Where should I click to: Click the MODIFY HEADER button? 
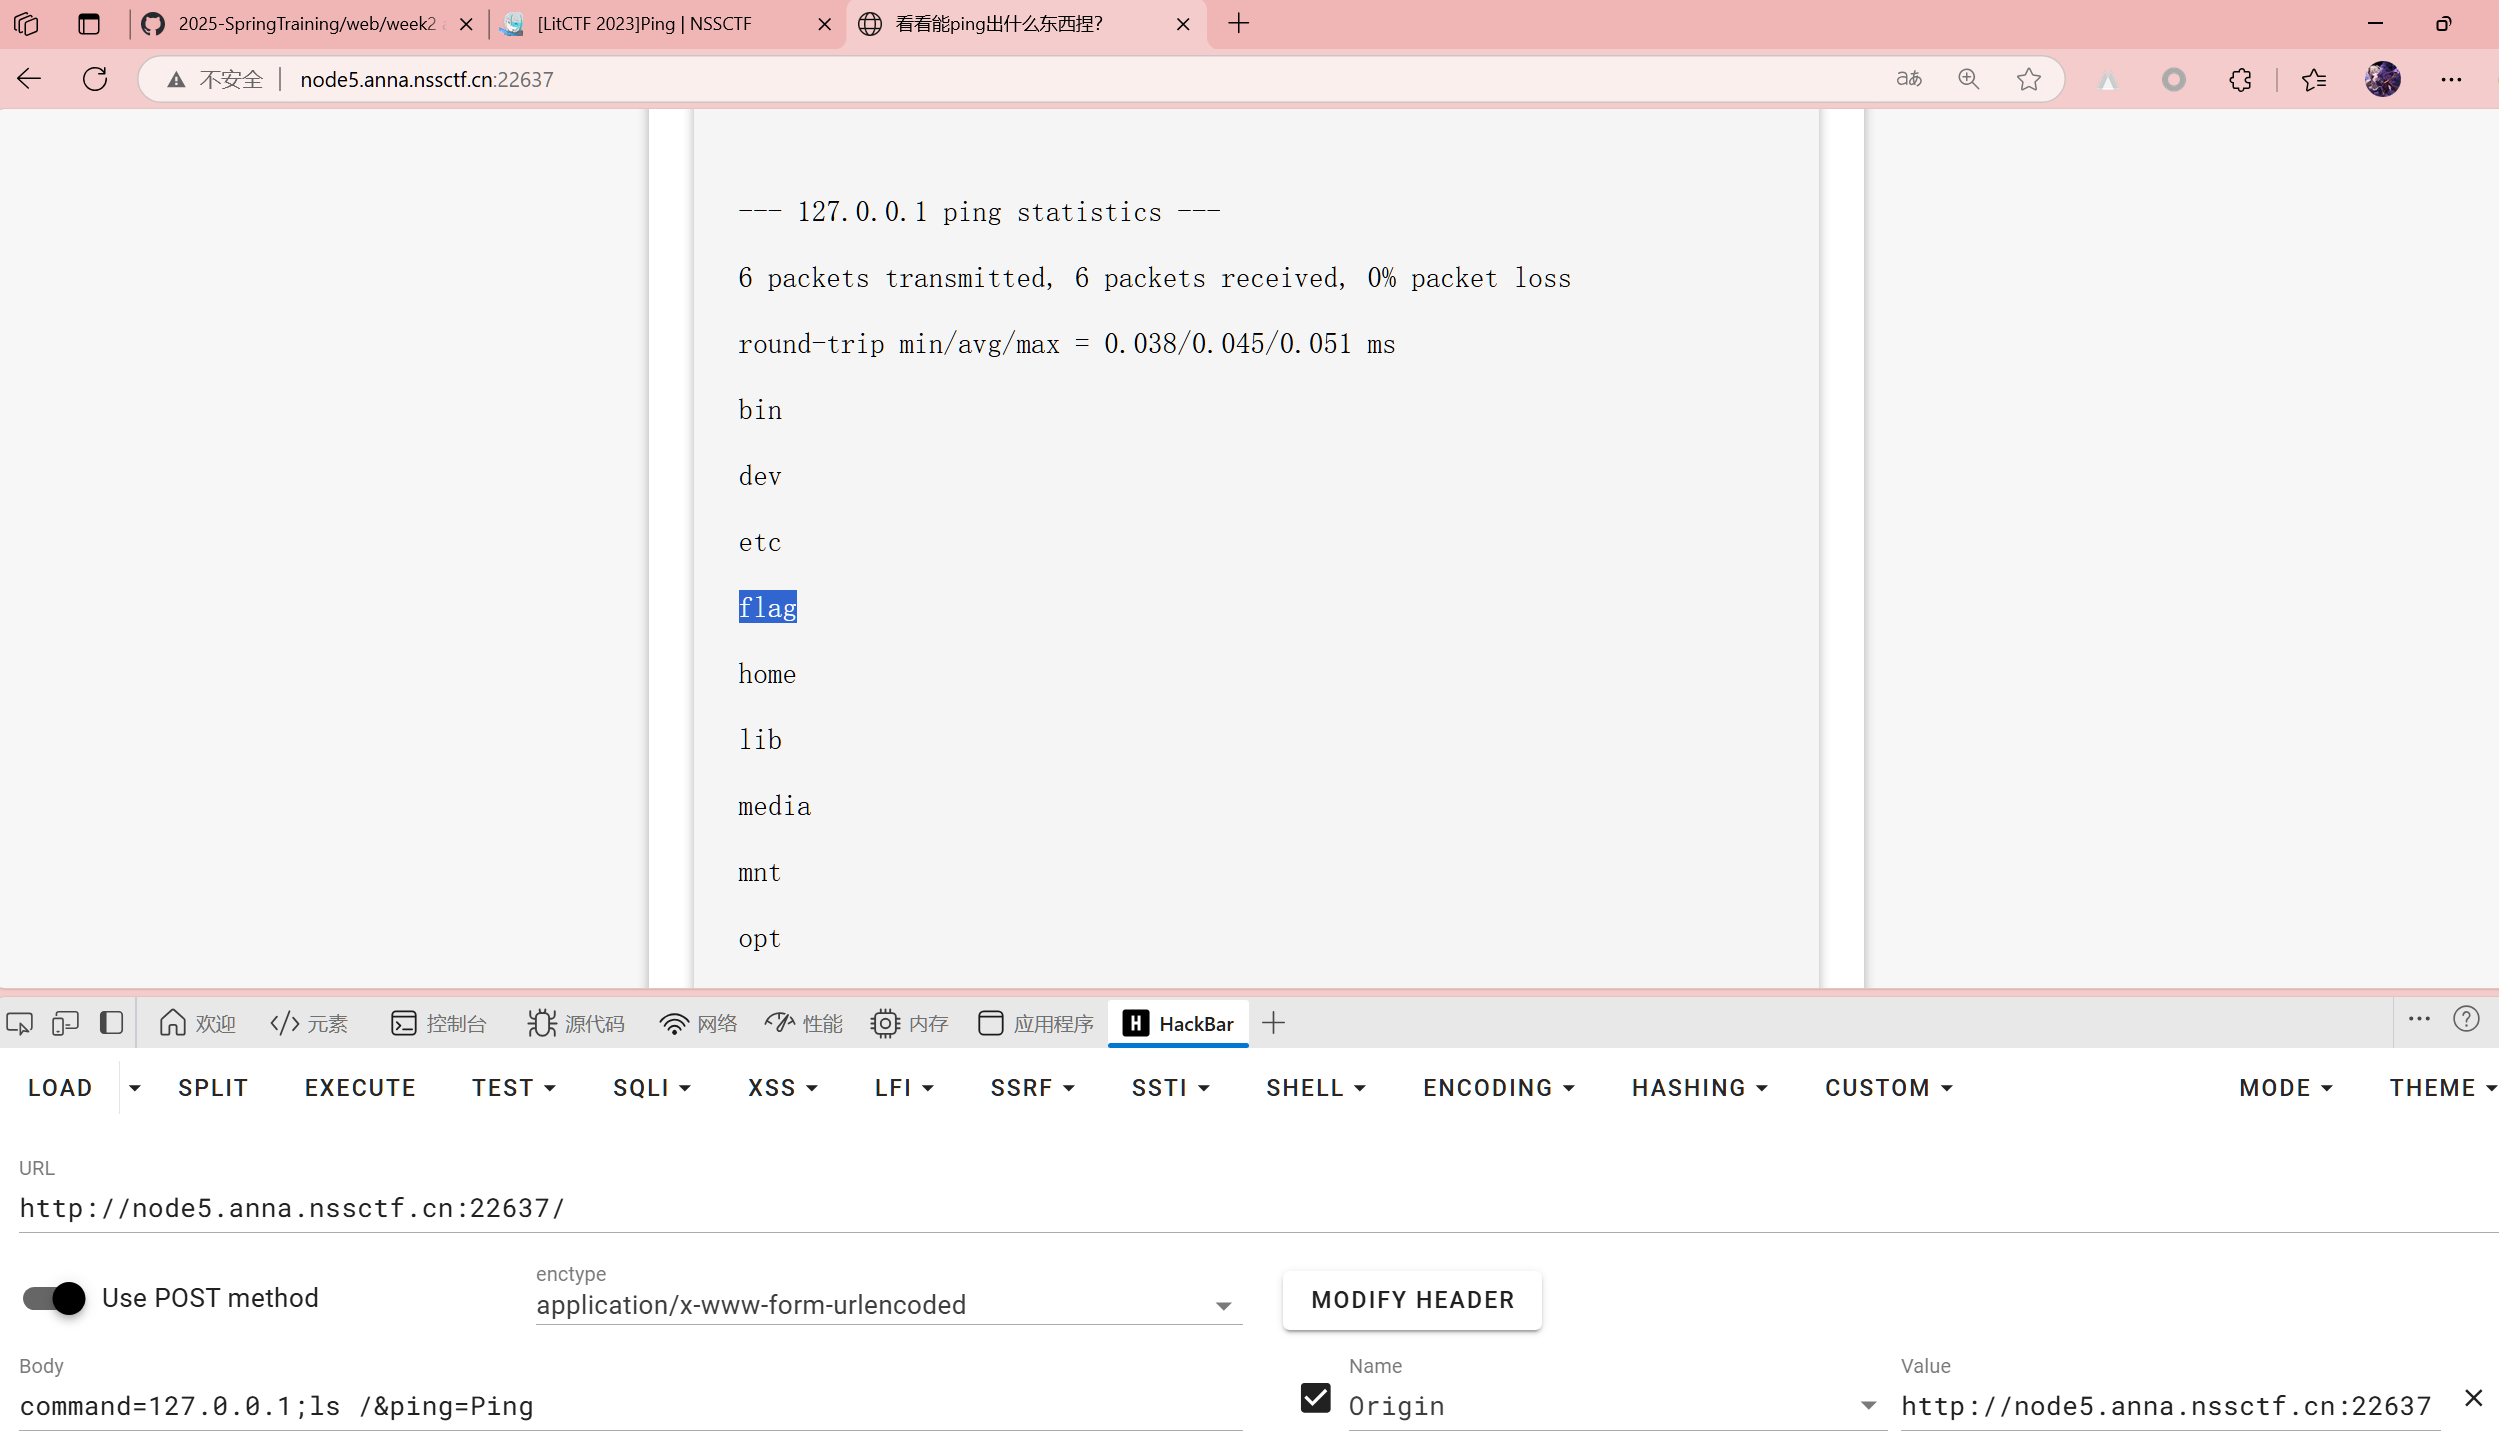tap(1412, 1300)
